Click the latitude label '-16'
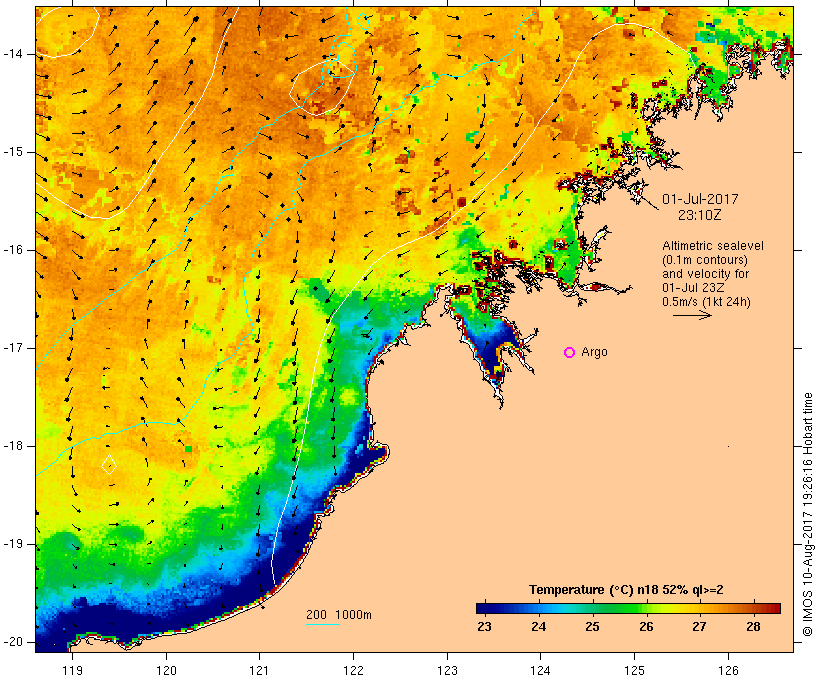This screenshot has height=680, width=820. pos(13,251)
